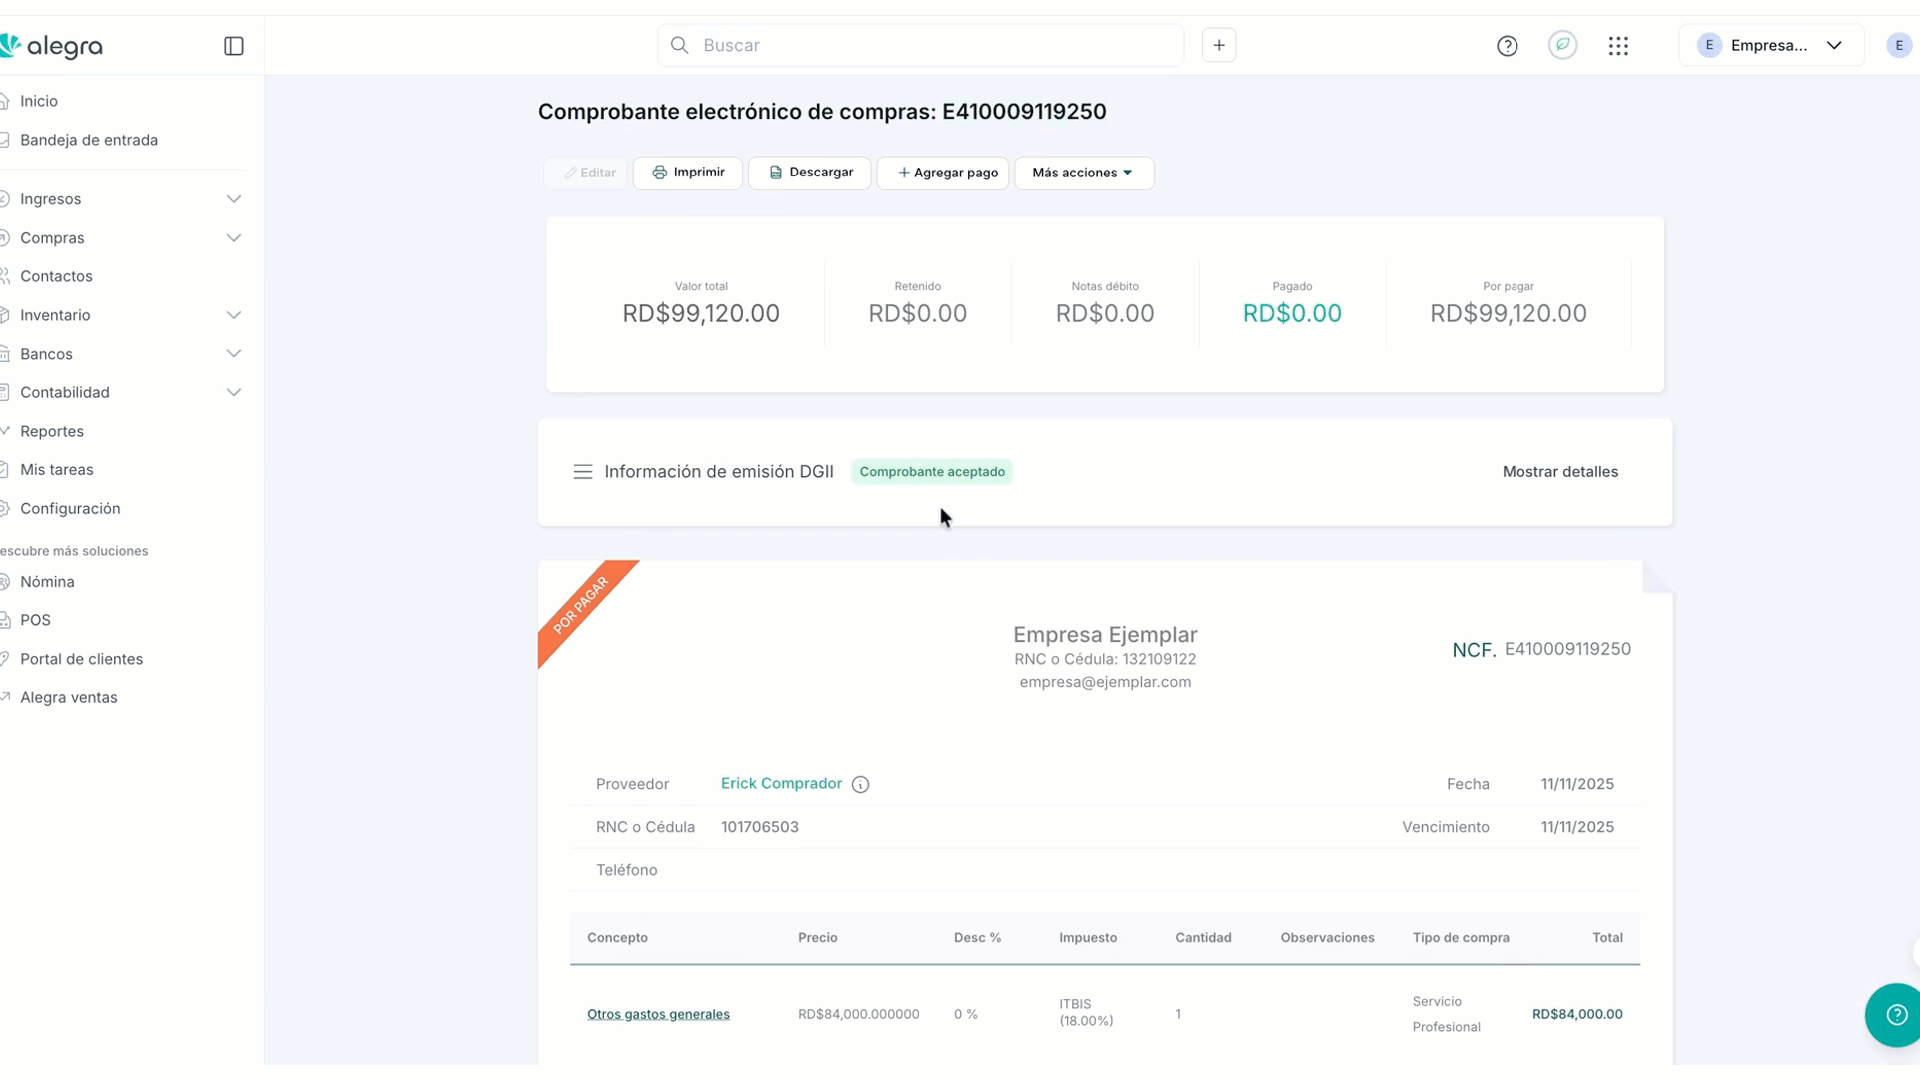This screenshot has width=1920, height=1080.
Task: Click the Imprimir button
Action: [687, 173]
